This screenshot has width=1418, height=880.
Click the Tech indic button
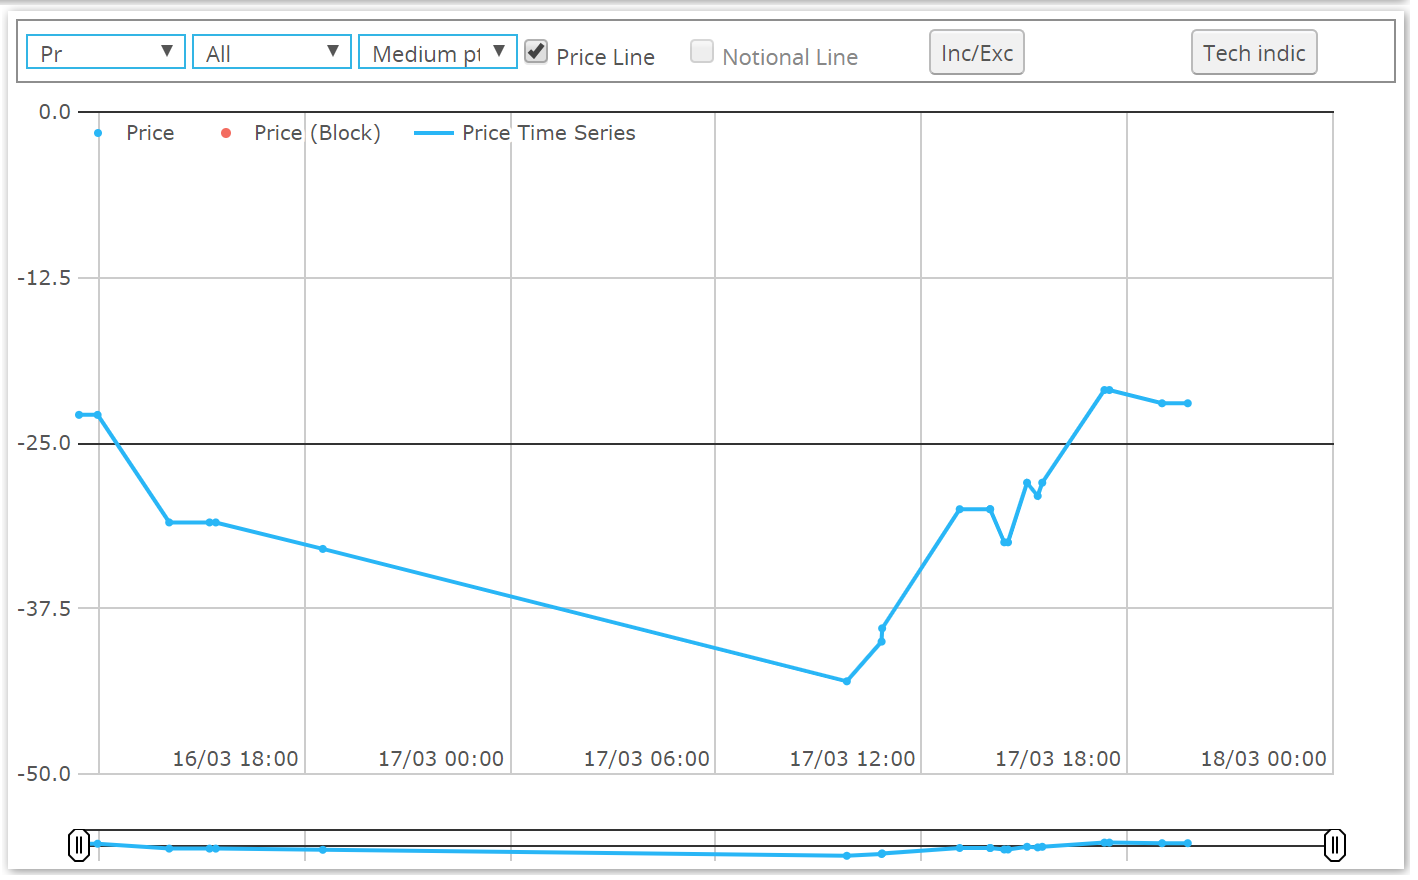click(1254, 52)
